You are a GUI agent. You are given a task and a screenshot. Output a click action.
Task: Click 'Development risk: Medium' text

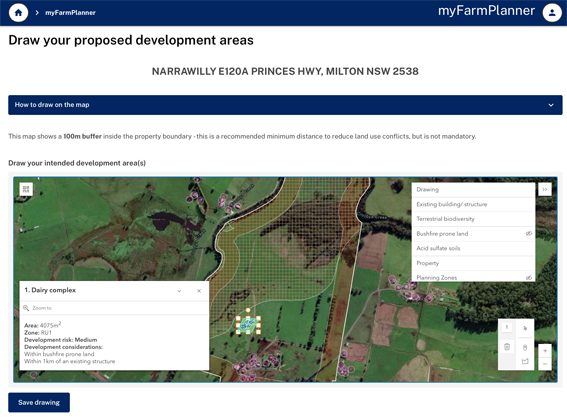click(60, 340)
